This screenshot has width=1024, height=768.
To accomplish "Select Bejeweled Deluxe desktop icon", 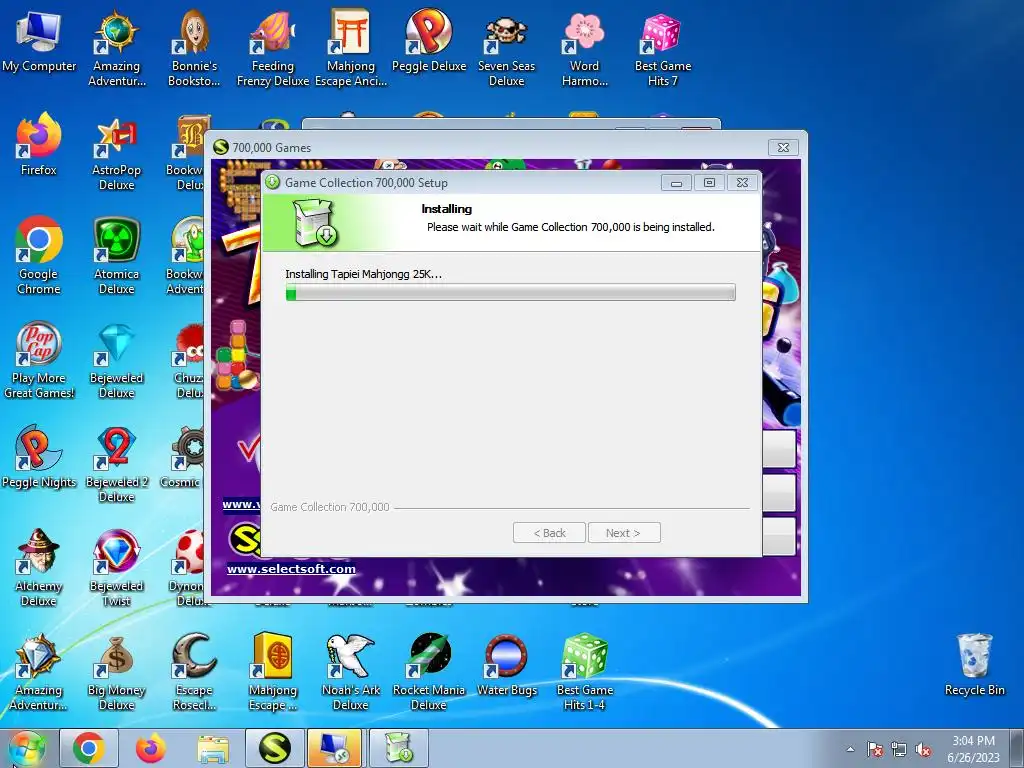I will (x=116, y=360).
